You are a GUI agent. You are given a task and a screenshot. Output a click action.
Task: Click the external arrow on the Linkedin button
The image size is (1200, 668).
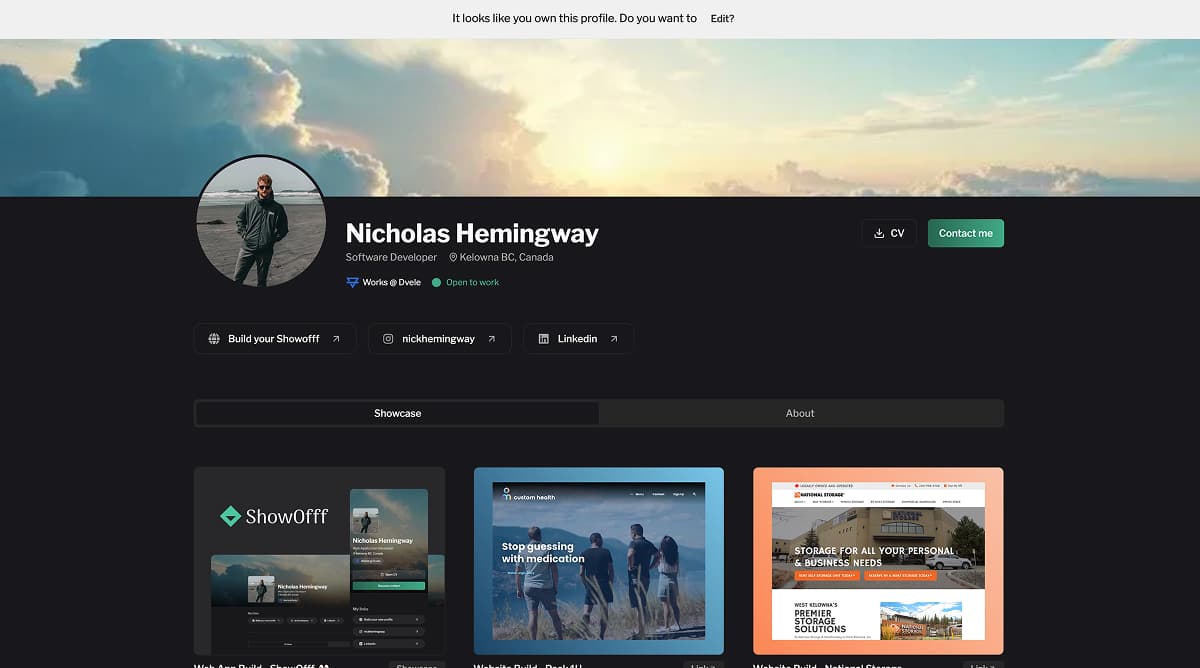(x=614, y=339)
